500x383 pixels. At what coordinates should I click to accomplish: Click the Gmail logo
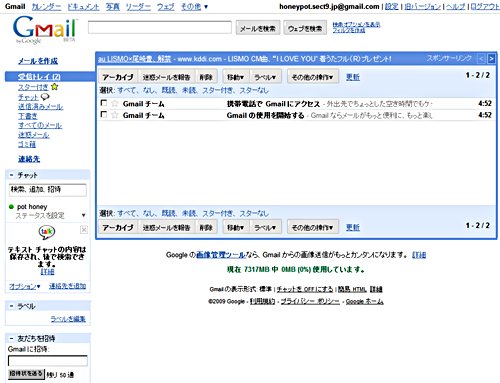44,29
